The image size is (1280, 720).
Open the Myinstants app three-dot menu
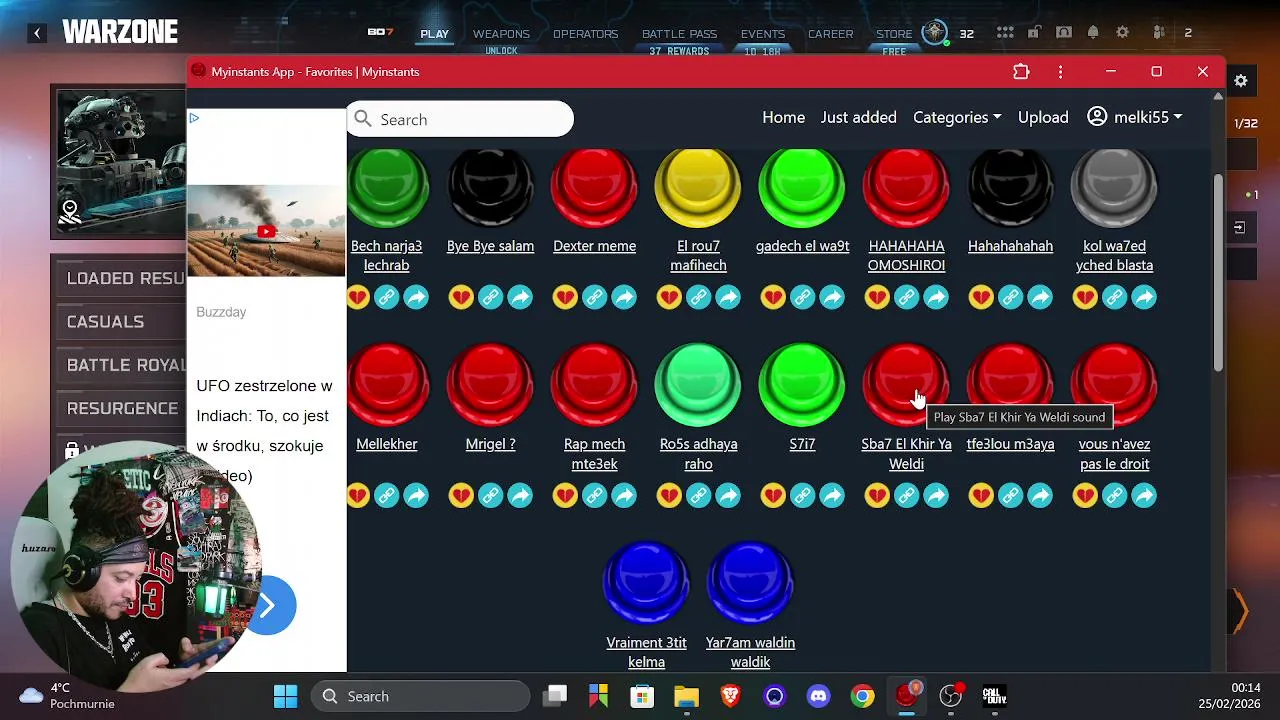tap(1061, 72)
